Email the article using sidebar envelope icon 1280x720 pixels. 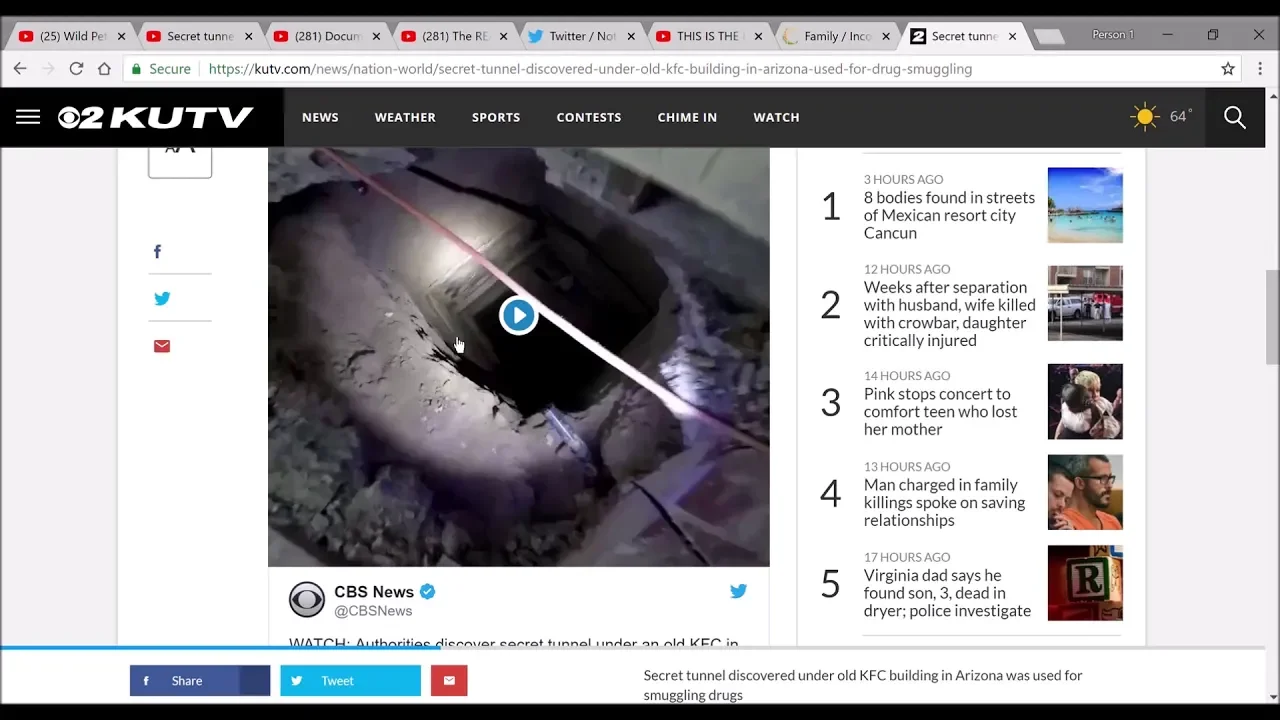click(162, 346)
